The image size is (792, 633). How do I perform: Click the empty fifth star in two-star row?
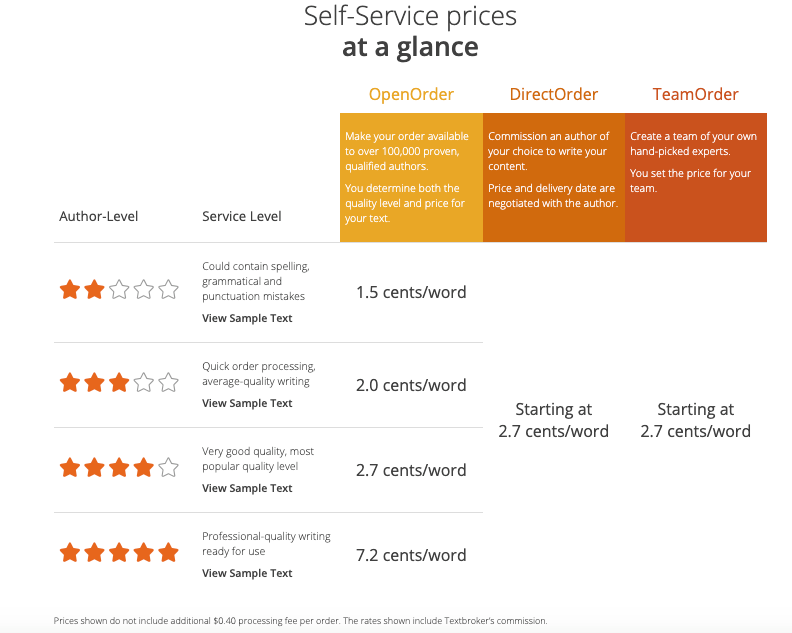168,291
